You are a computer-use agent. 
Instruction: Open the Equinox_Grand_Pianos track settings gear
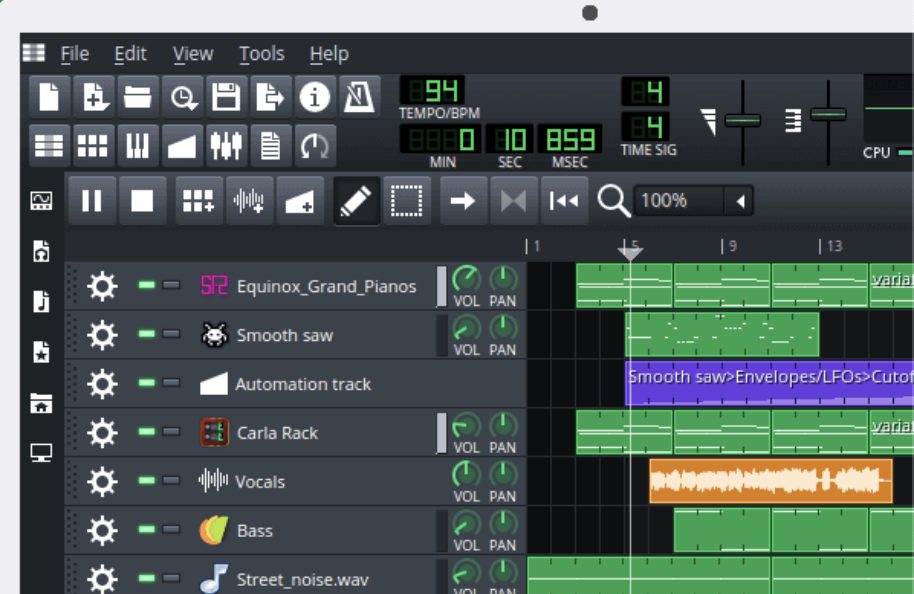102,286
